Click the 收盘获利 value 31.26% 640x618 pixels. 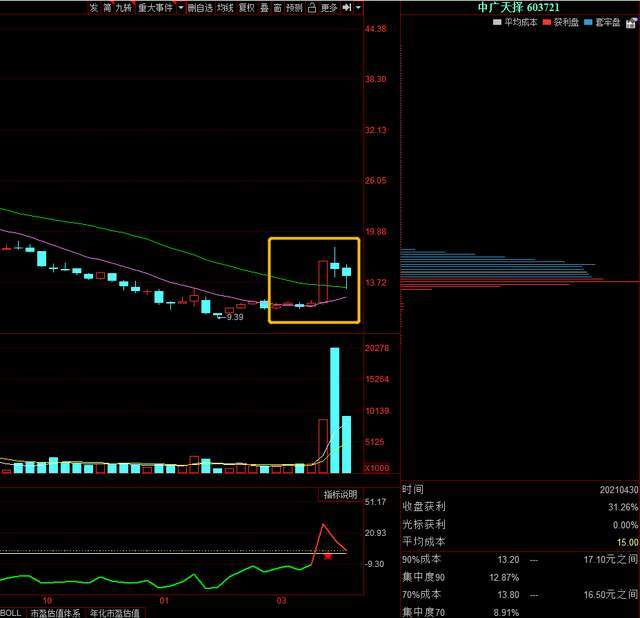coord(623,507)
